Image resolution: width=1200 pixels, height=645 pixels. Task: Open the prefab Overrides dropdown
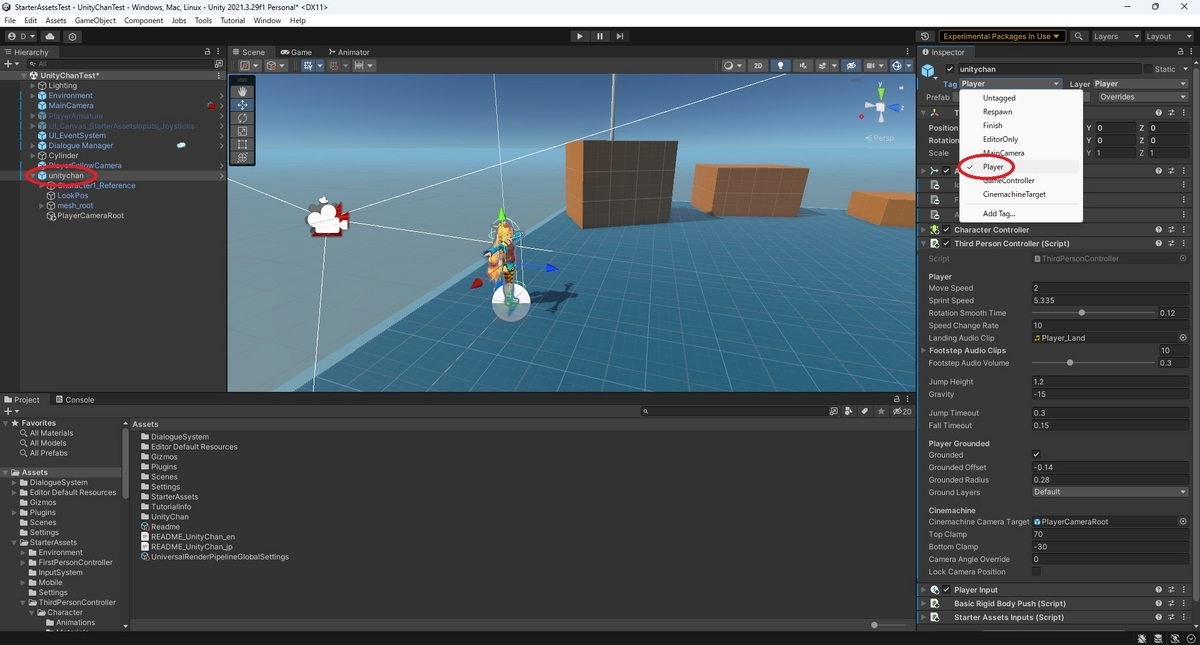point(1142,97)
